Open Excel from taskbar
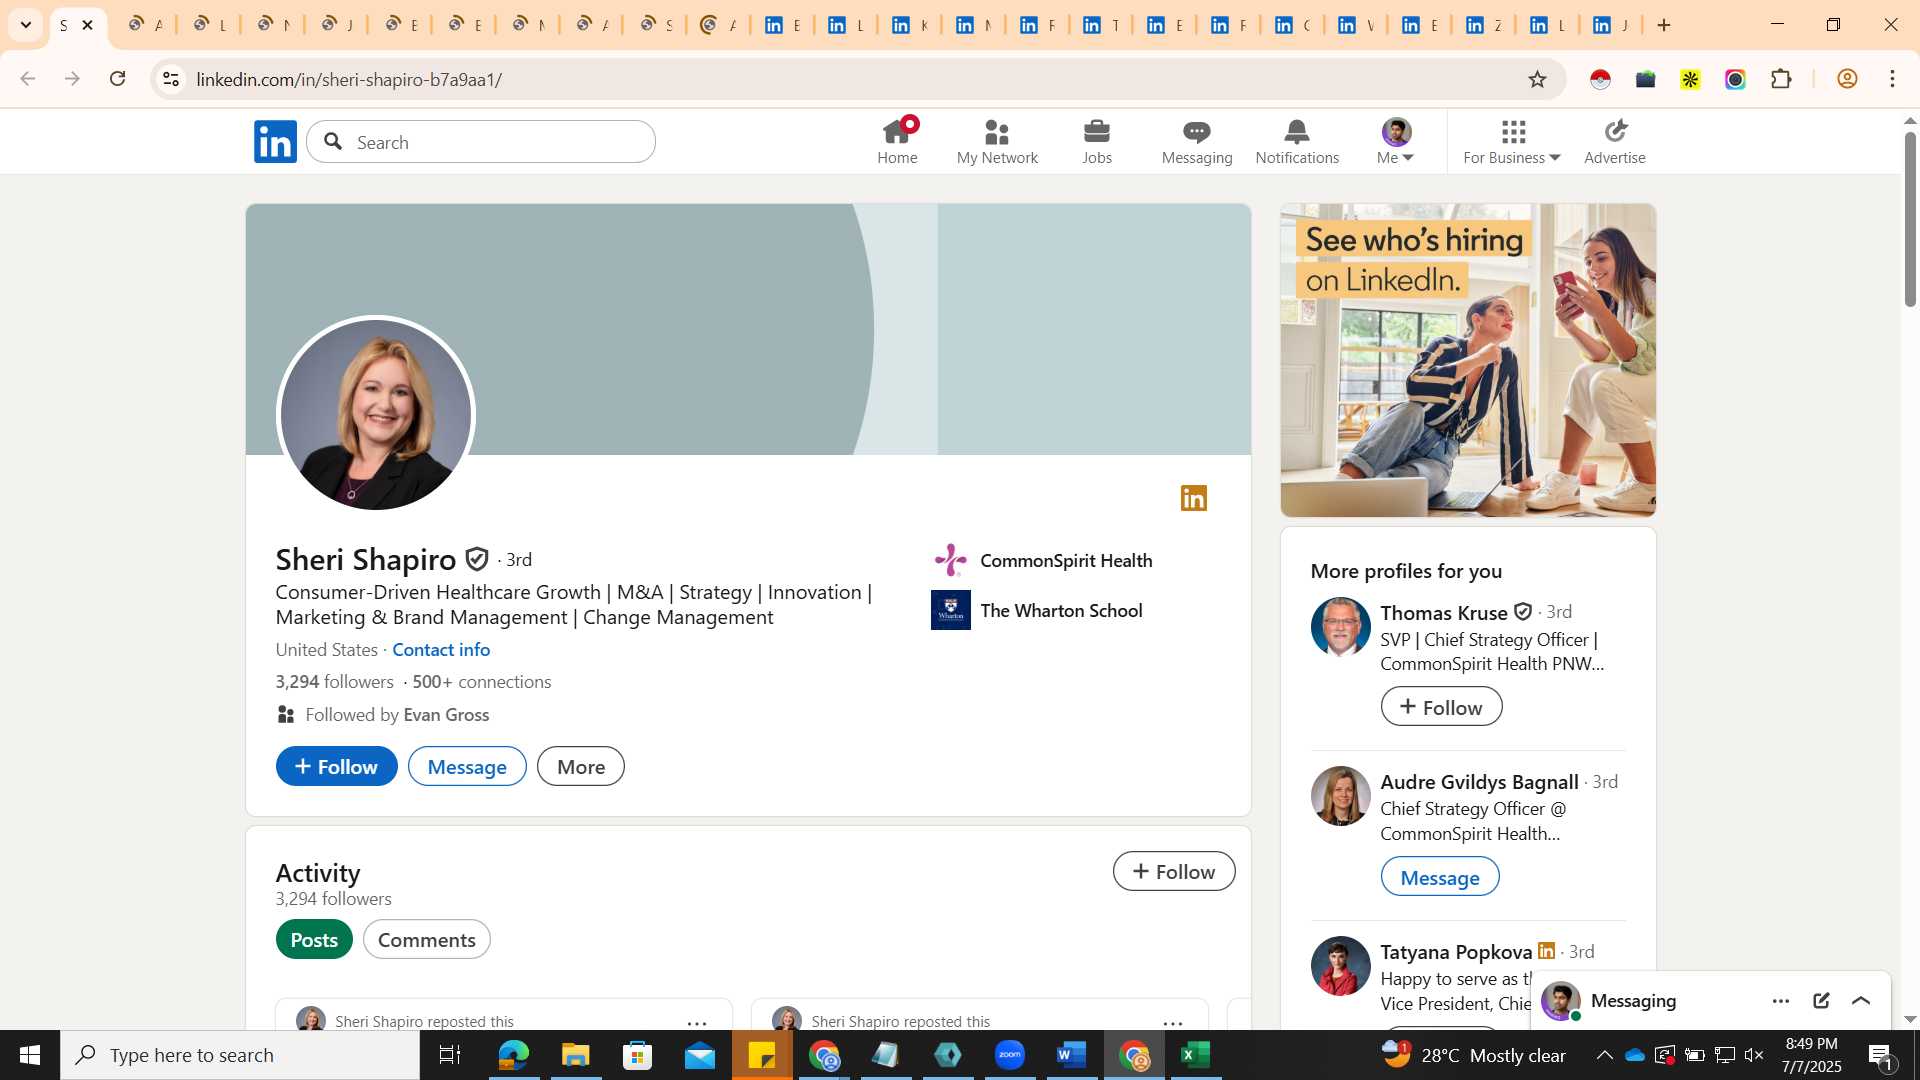Image resolution: width=1920 pixels, height=1080 pixels. coord(1196,1055)
